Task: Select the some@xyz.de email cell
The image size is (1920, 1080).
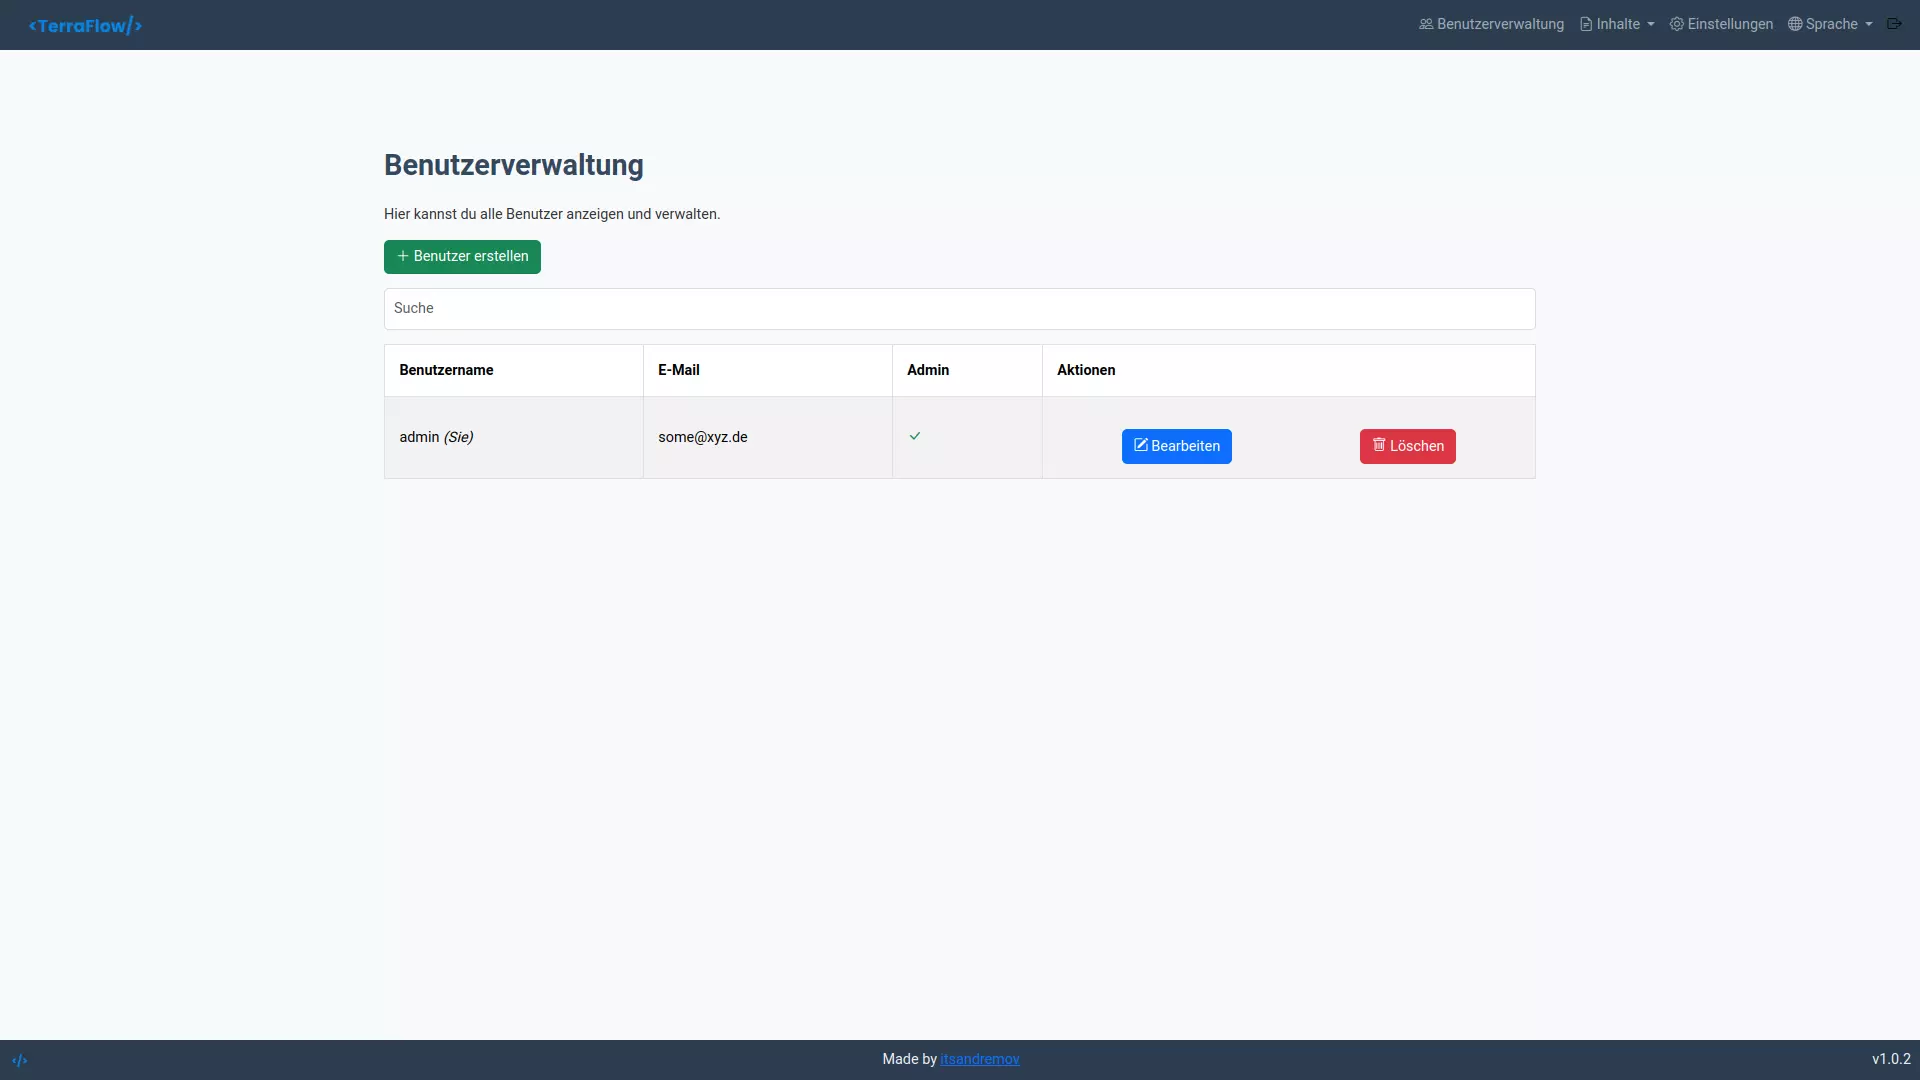Action: point(767,438)
